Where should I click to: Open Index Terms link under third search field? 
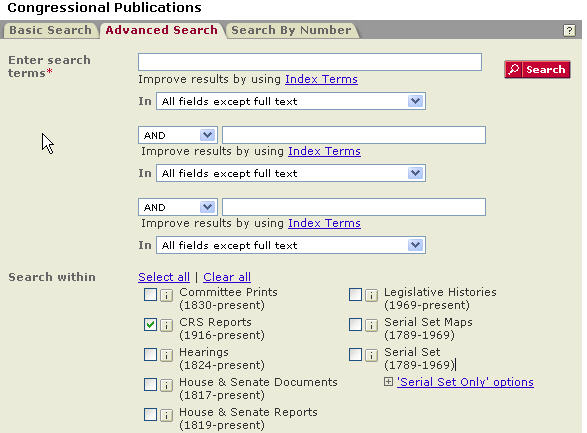[324, 223]
